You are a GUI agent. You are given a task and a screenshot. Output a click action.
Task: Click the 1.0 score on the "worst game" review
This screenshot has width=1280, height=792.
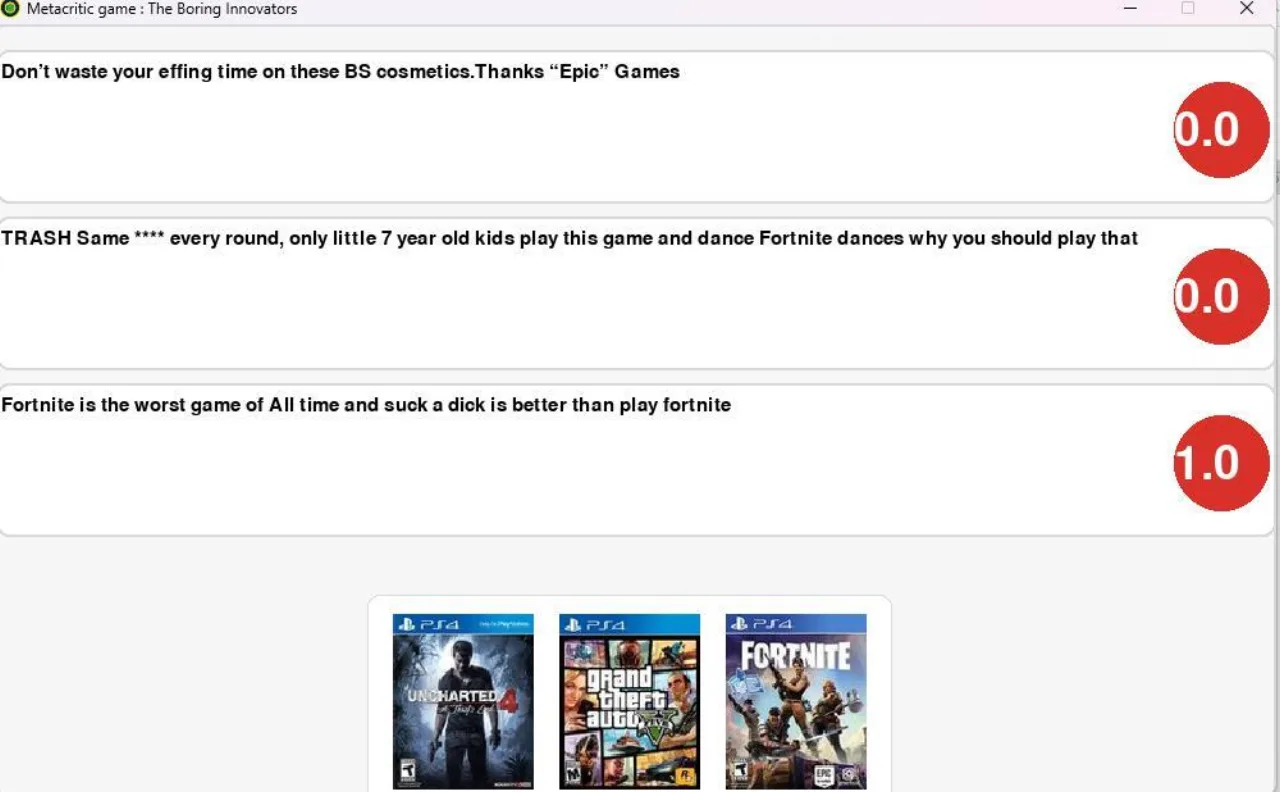click(1222, 463)
